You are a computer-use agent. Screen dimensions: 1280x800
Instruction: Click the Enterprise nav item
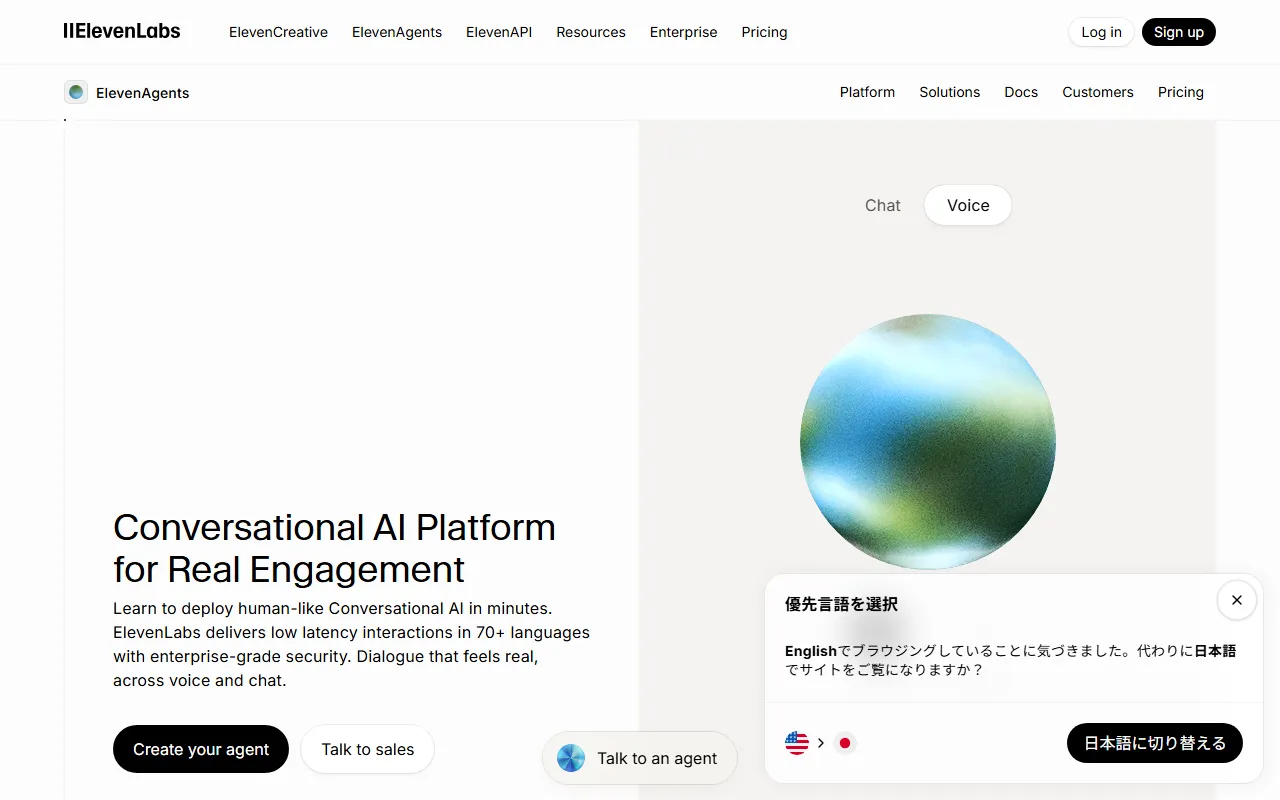683,32
